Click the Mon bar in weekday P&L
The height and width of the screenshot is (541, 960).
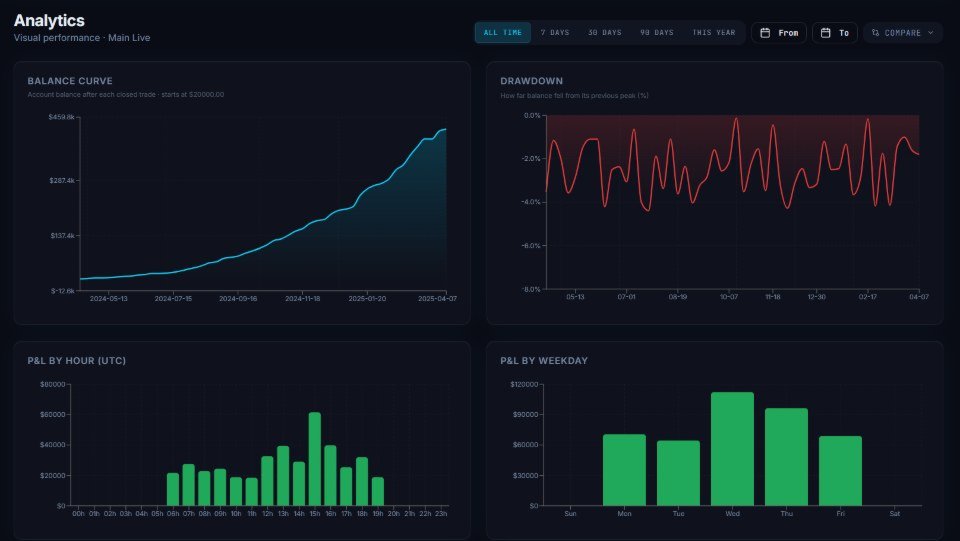[624, 470]
